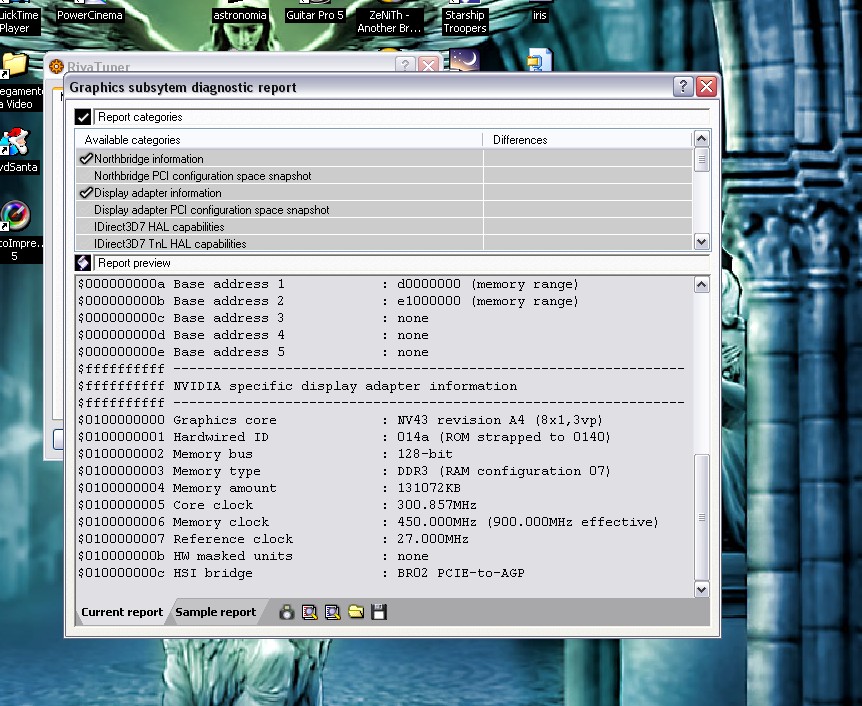Image resolution: width=862 pixels, height=706 pixels.
Task: Click the Memory bus 128-bit line
Action: 265,454
